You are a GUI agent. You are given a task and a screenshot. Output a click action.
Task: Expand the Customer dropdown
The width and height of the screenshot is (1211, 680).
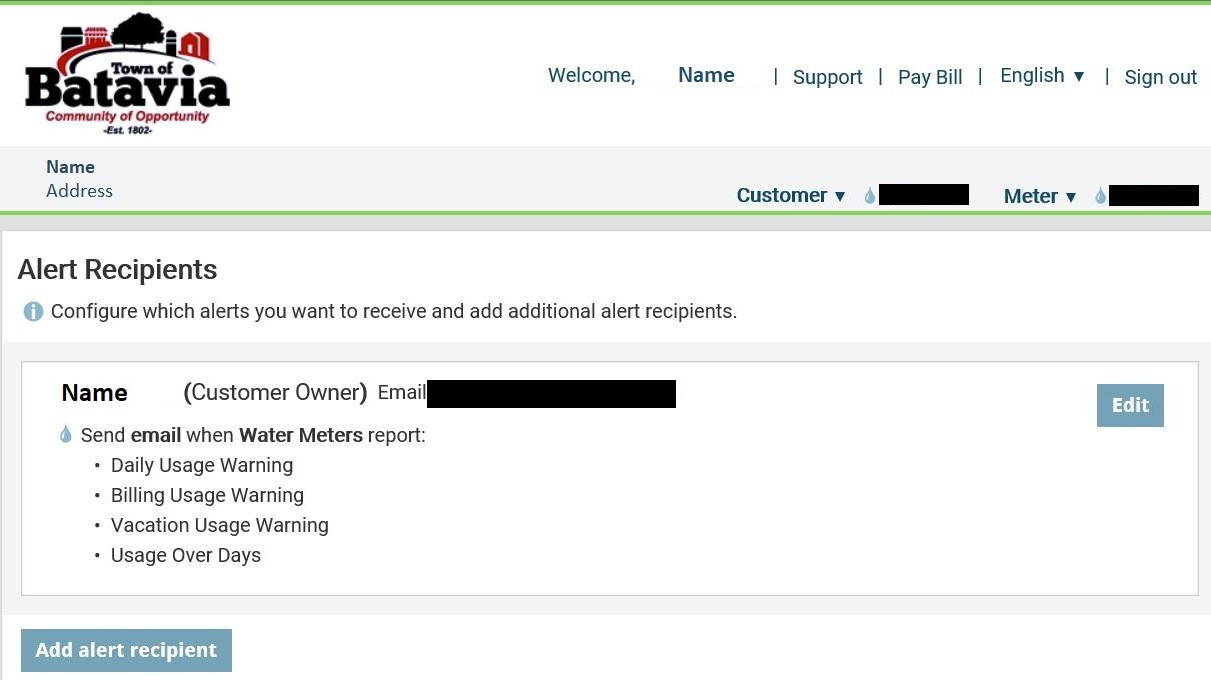(791, 196)
